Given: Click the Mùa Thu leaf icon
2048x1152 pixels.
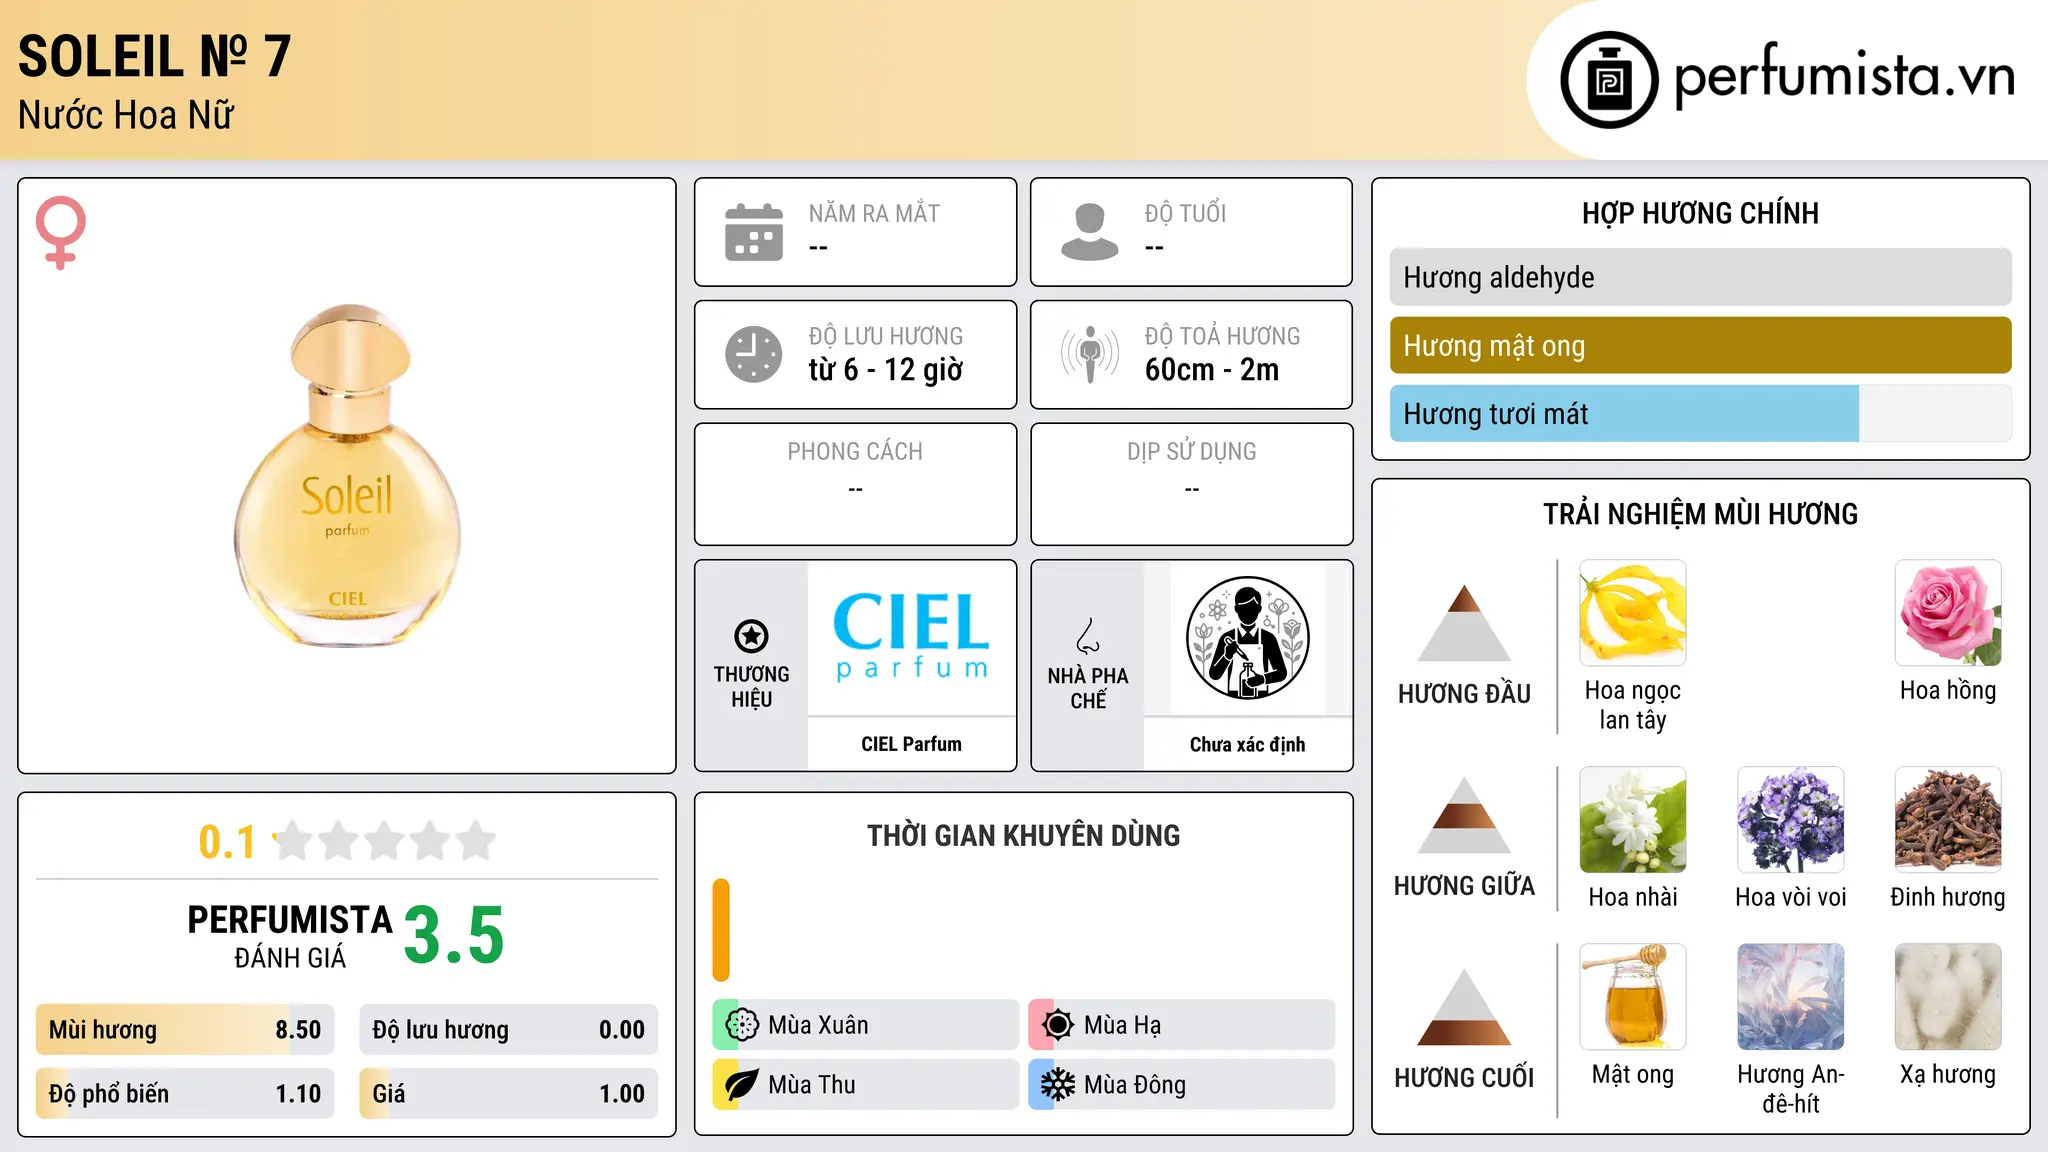Looking at the screenshot, I should 742,1084.
